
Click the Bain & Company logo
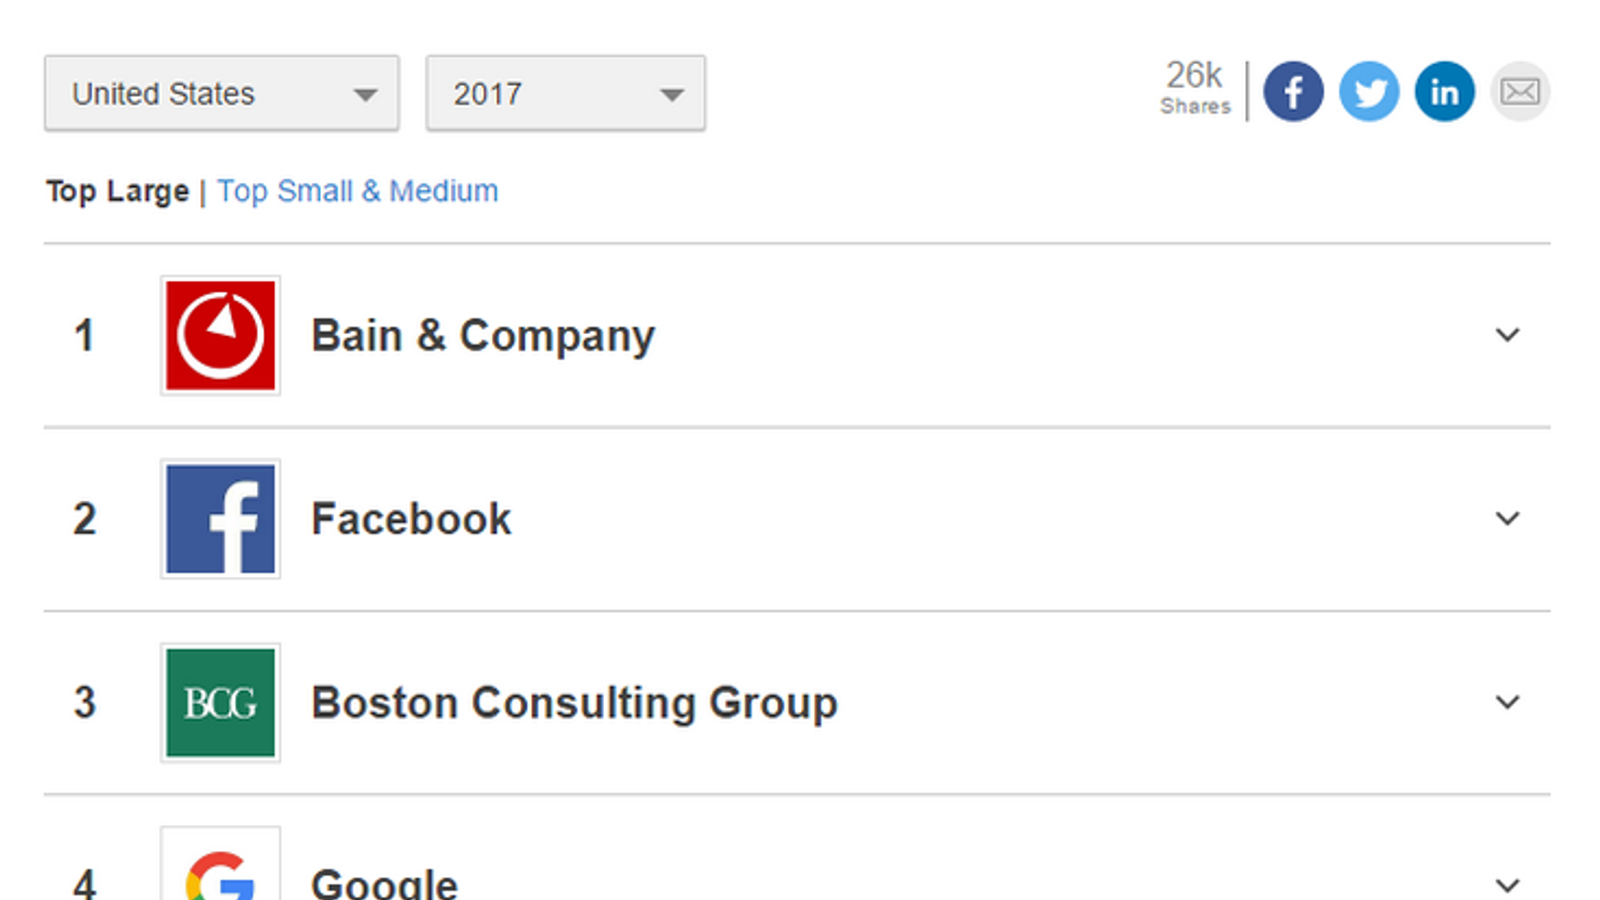point(220,335)
